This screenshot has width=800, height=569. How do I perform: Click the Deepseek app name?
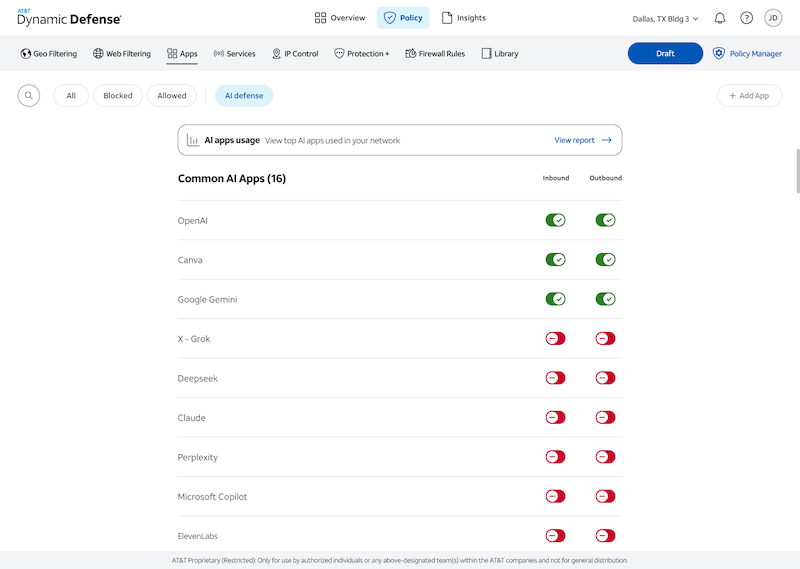point(197,379)
